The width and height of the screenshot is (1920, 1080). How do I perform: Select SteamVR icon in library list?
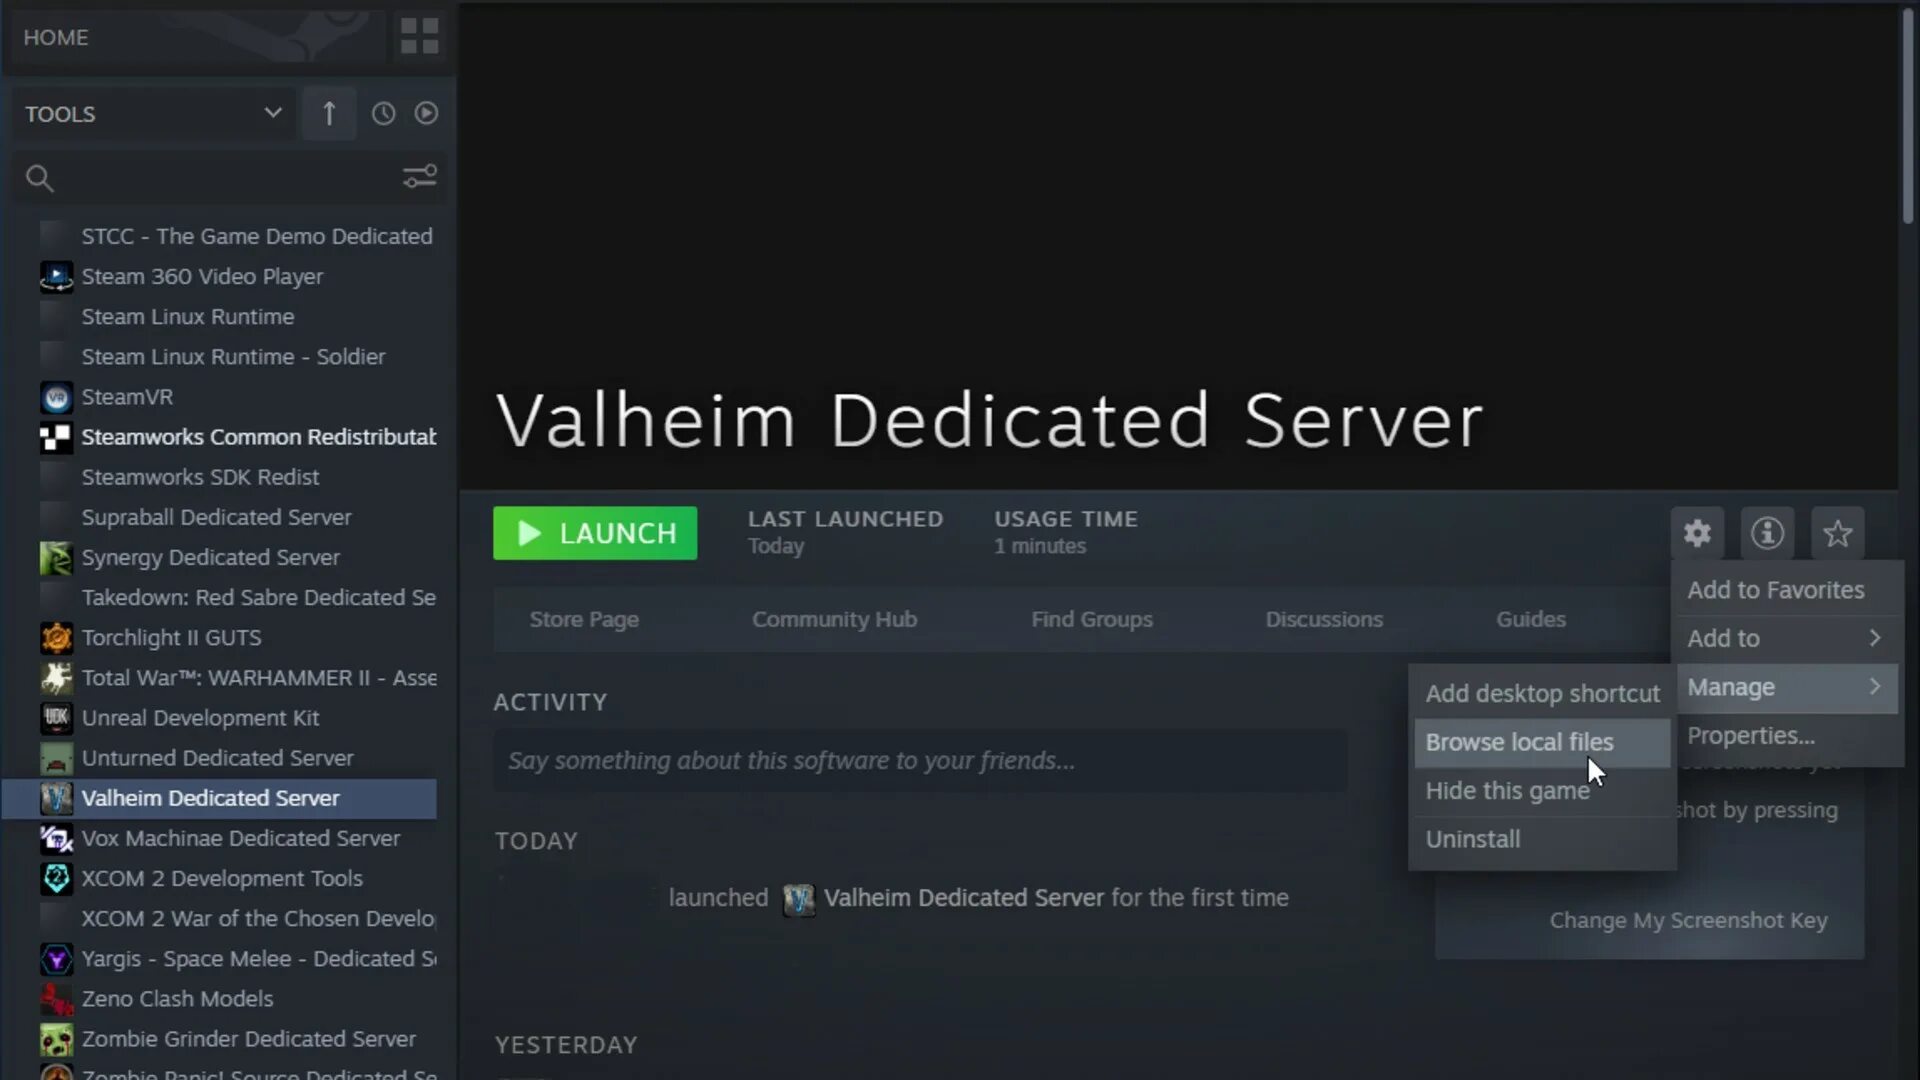pos(56,397)
